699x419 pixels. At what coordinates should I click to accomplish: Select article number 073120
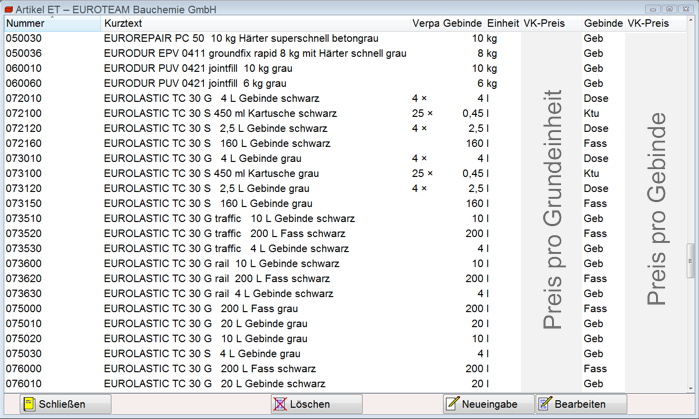coord(24,189)
